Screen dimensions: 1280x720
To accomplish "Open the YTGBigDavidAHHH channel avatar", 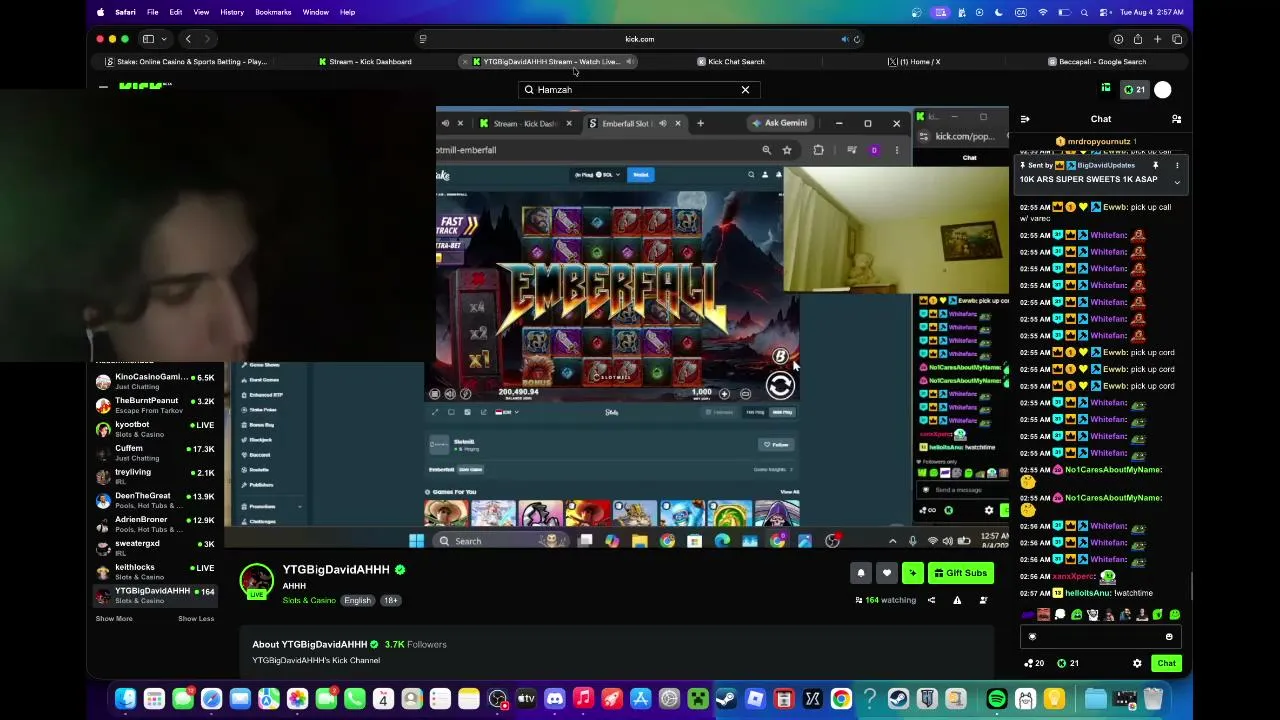I will click(x=256, y=581).
